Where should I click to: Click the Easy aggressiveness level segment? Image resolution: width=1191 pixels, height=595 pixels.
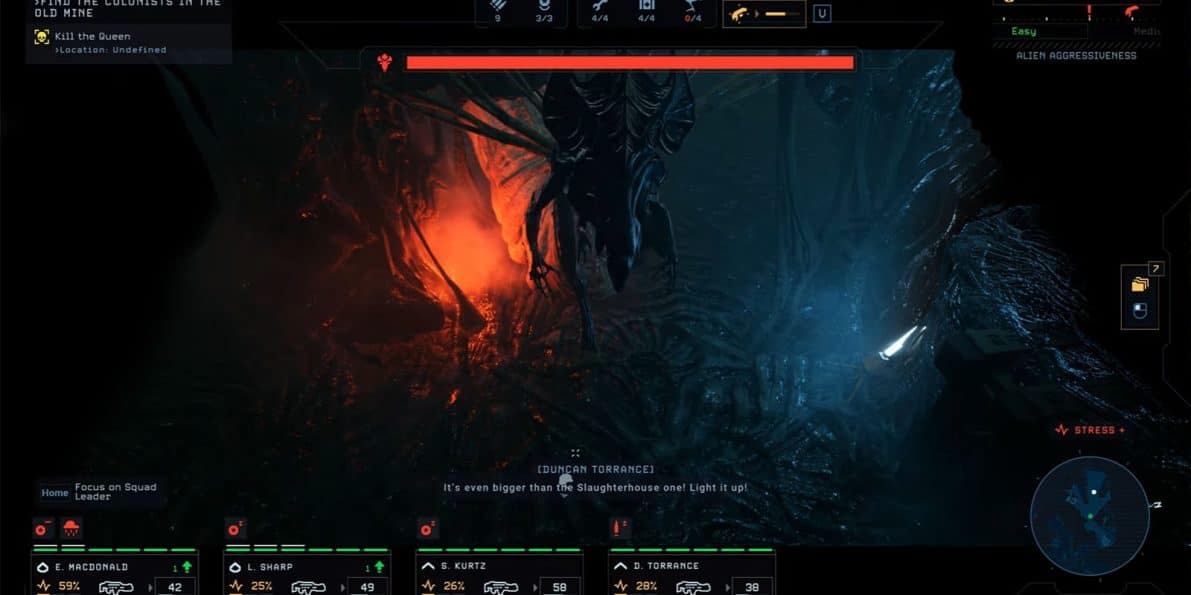pyautogui.click(x=1040, y=32)
